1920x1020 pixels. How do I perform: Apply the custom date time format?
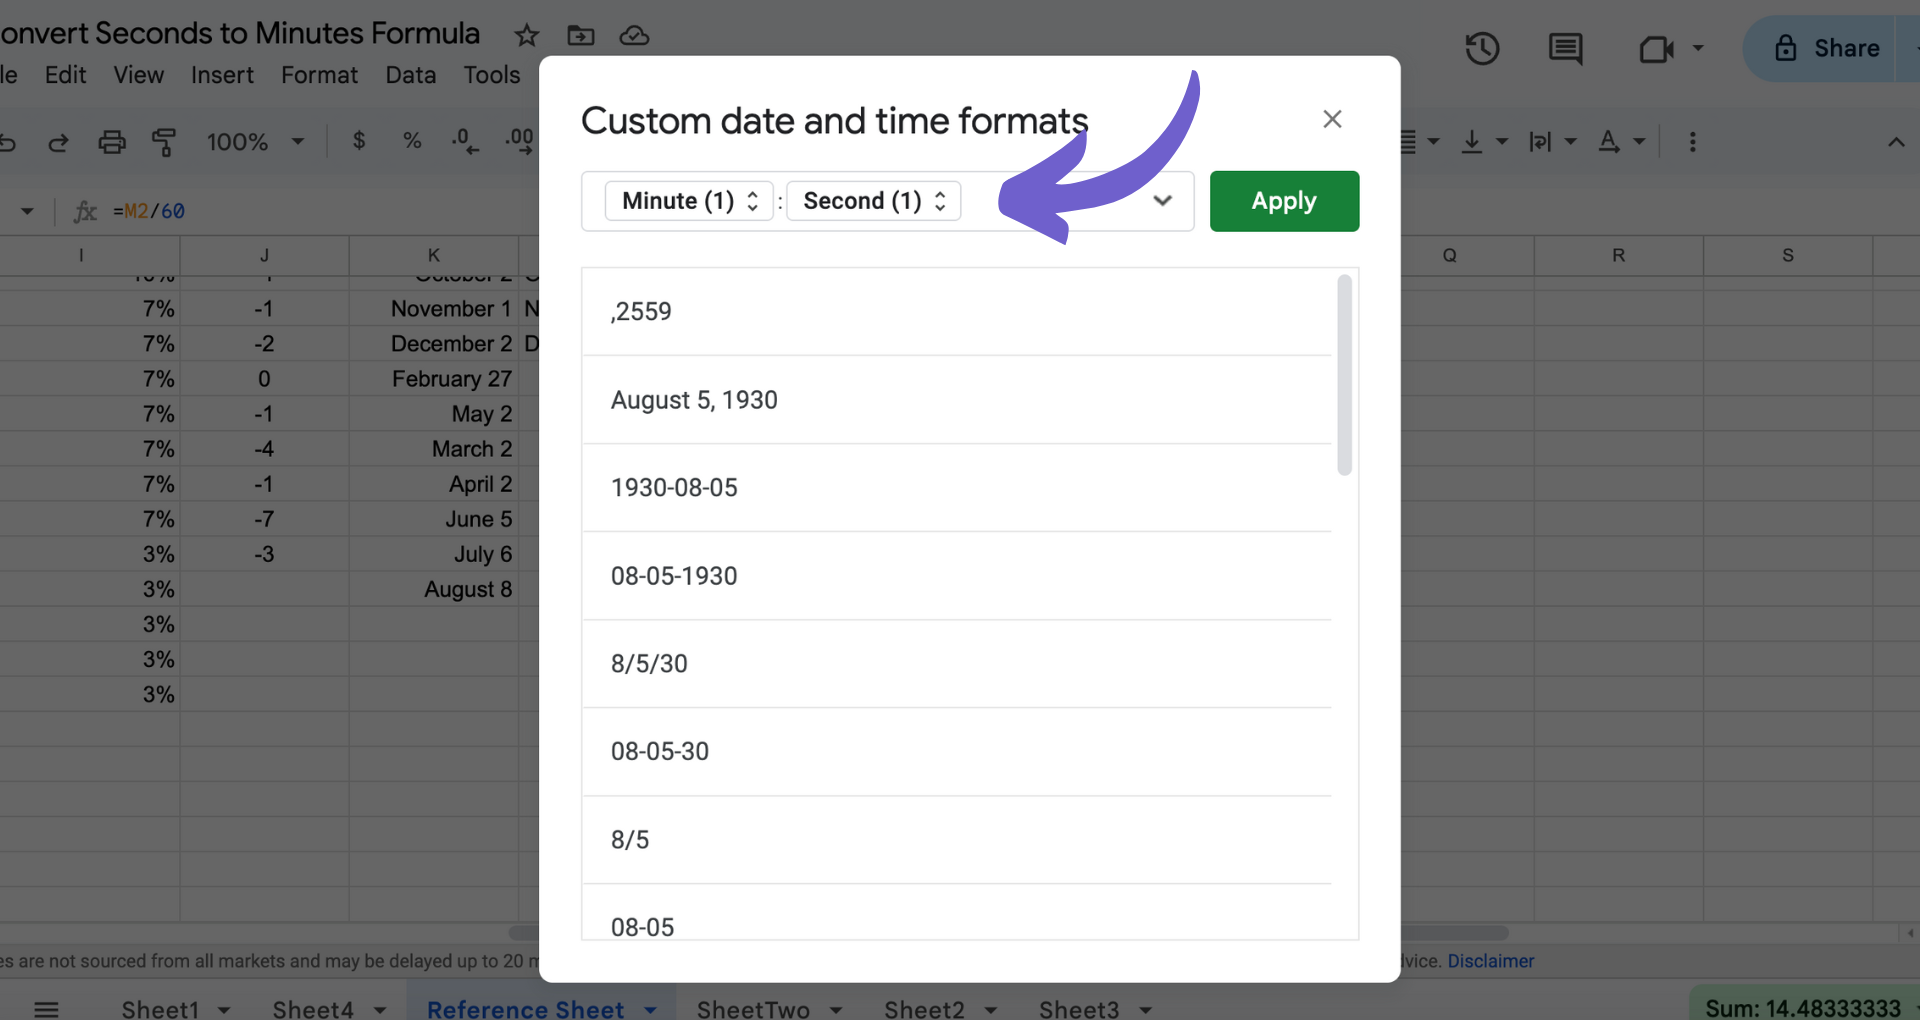[1284, 201]
